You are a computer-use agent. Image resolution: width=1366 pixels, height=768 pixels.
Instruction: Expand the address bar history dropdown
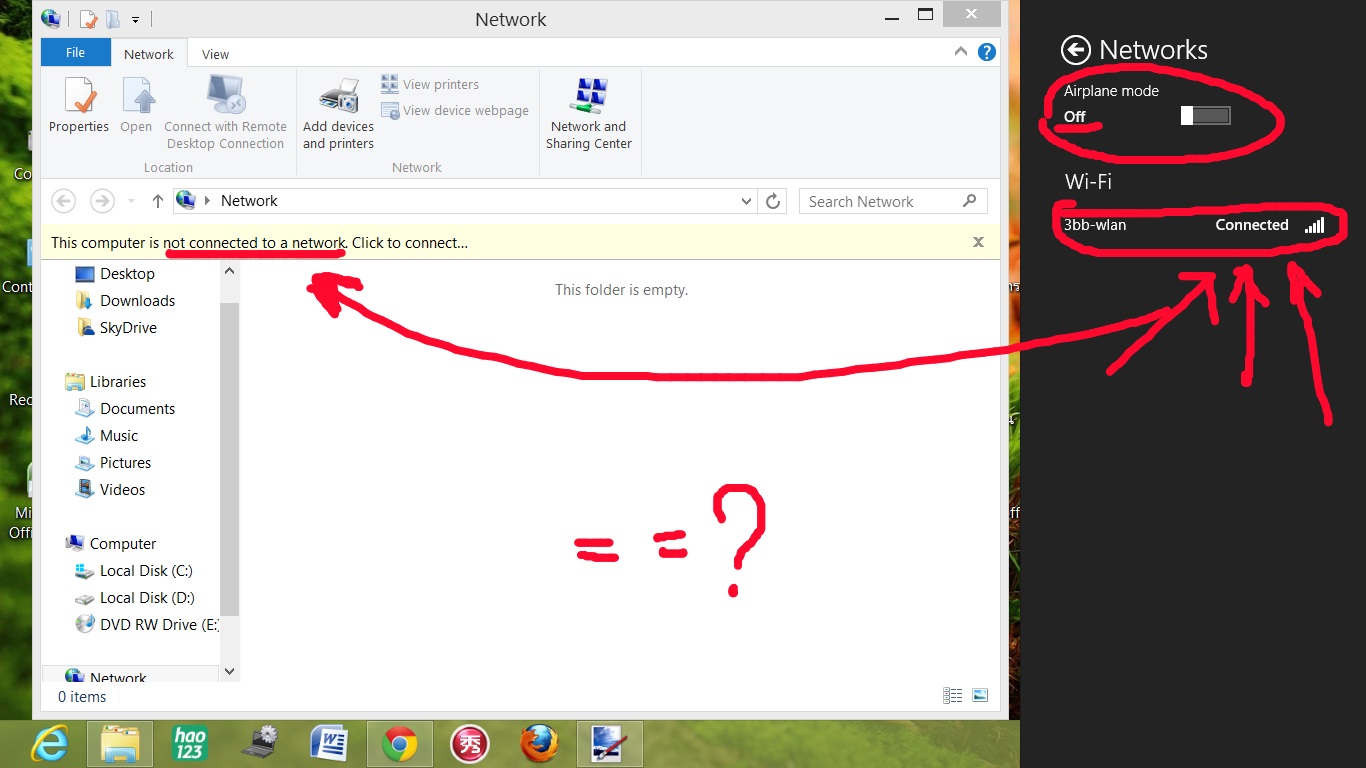click(746, 201)
